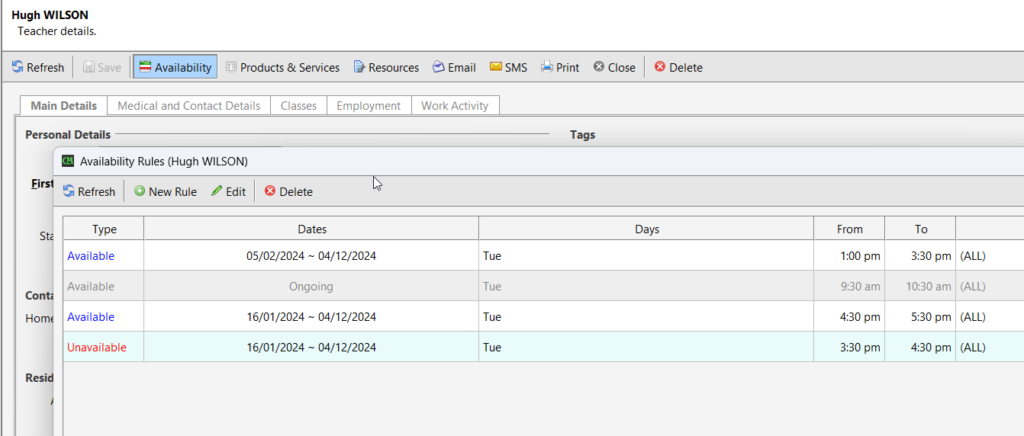Open Resources from the toolbar
Screen dimensions: 1024x436
coord(387,67)
